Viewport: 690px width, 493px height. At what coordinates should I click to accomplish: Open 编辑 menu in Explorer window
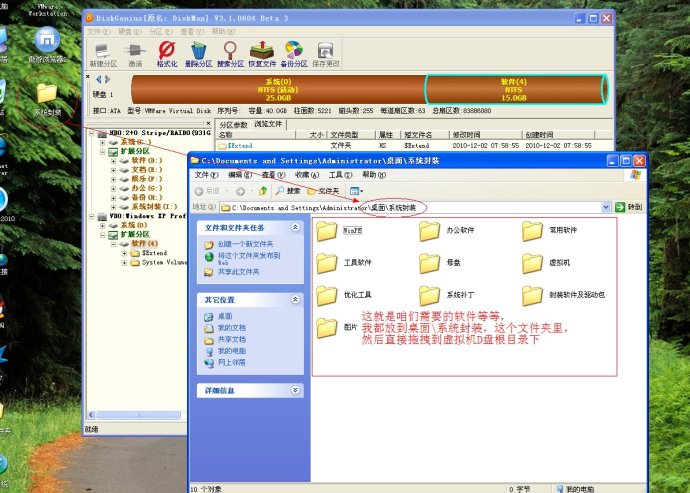[240, 175]
